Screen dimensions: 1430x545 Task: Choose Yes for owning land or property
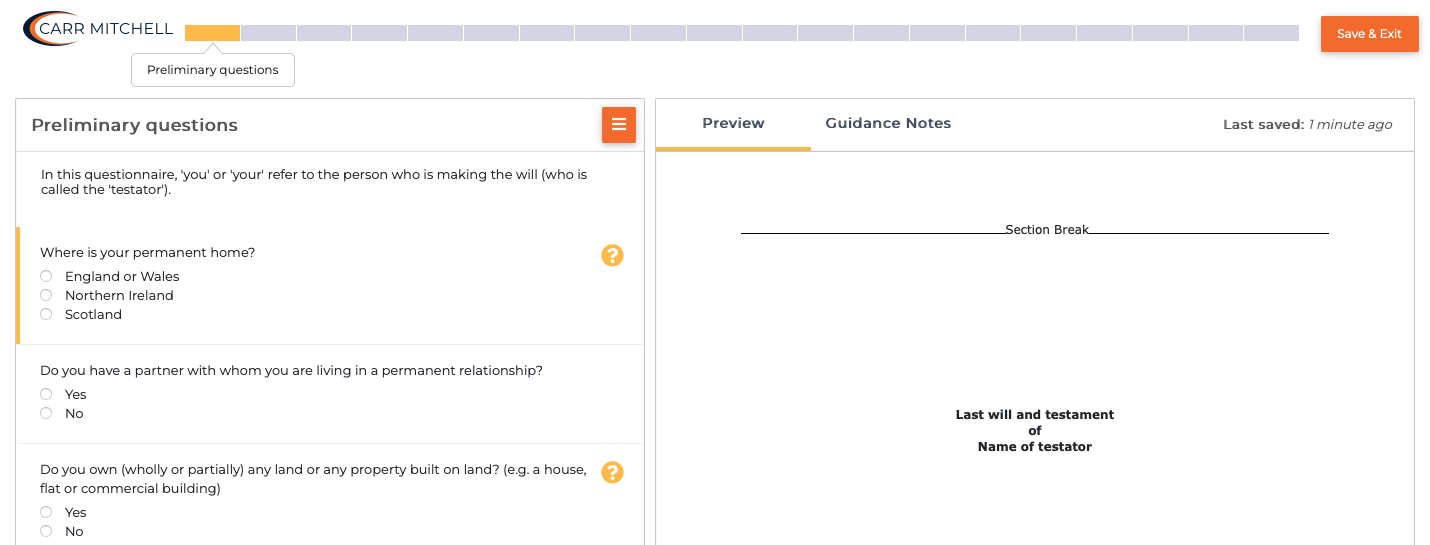coord(46,512)
